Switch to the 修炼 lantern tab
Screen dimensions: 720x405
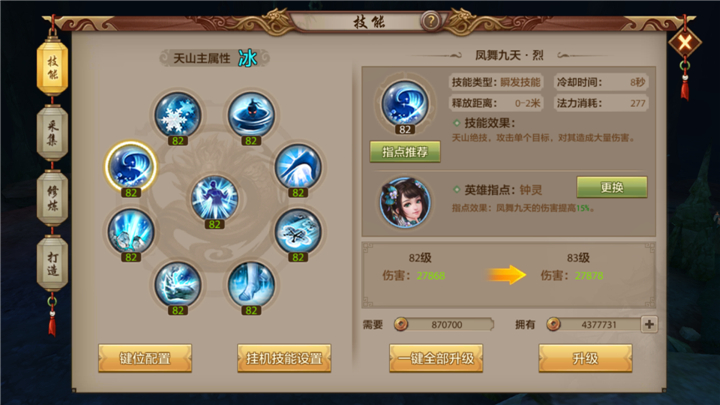pyautogui.click(x=52, y=198)
